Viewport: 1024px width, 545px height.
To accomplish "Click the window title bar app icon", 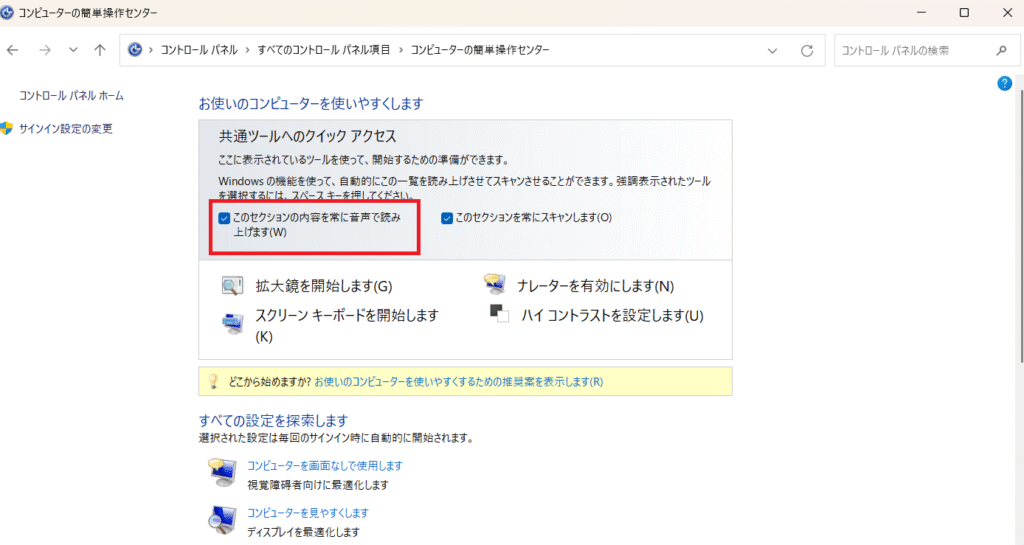I will tap(7, 12).
